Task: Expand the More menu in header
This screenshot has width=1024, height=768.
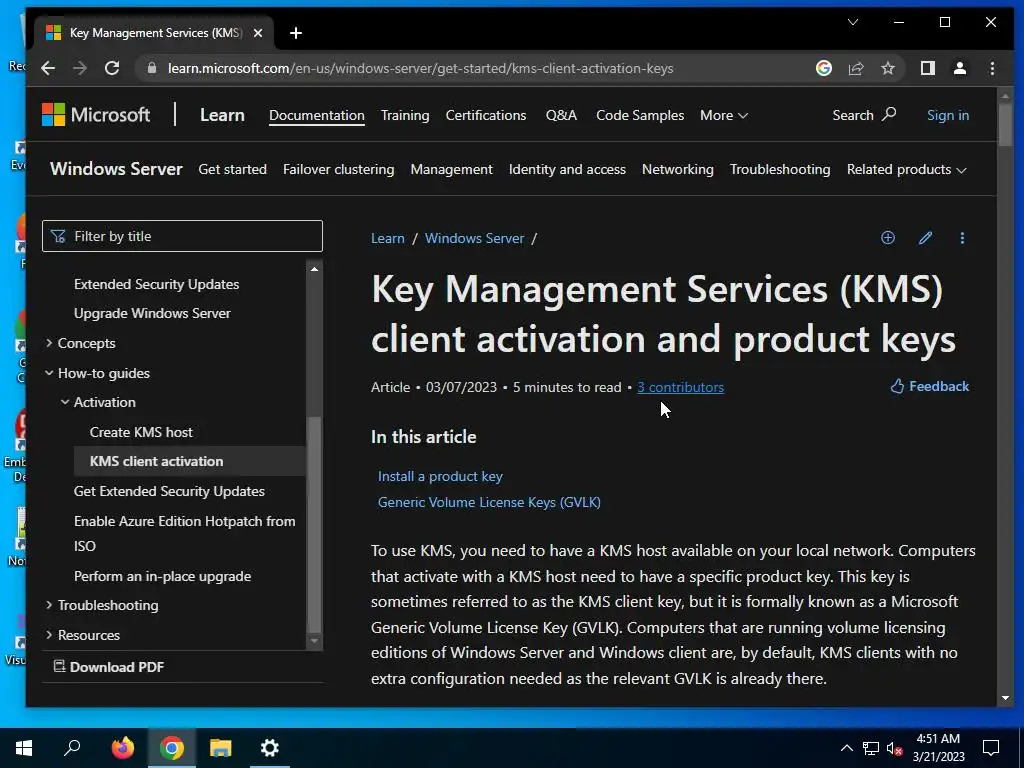Action: (724, 115)
